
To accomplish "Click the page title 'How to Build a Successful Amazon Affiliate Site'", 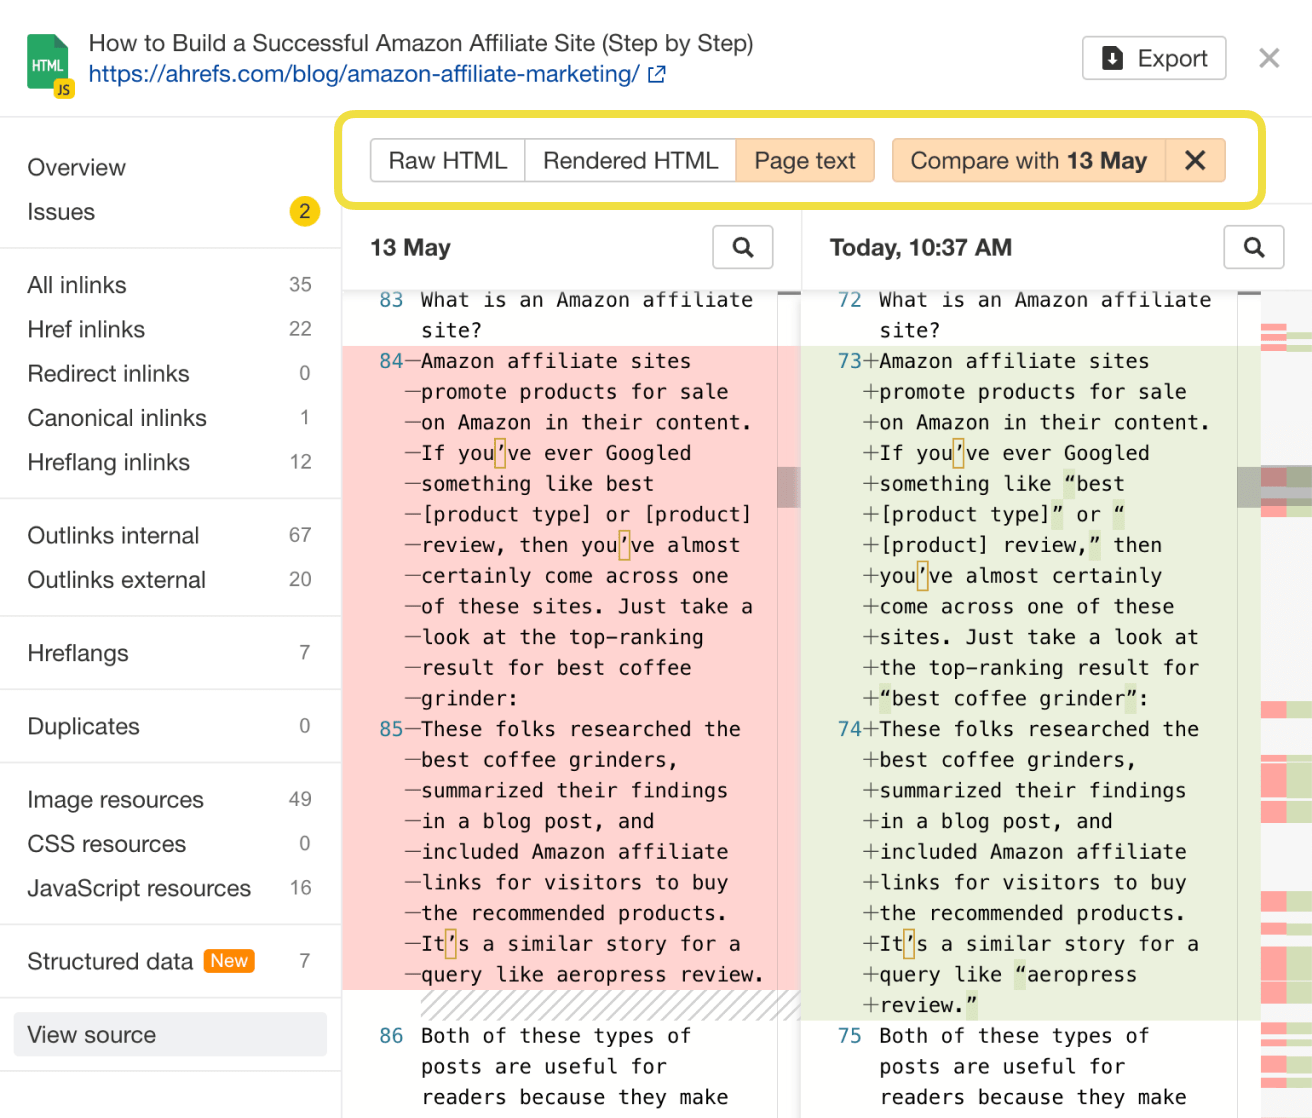I will click(421, 43).
